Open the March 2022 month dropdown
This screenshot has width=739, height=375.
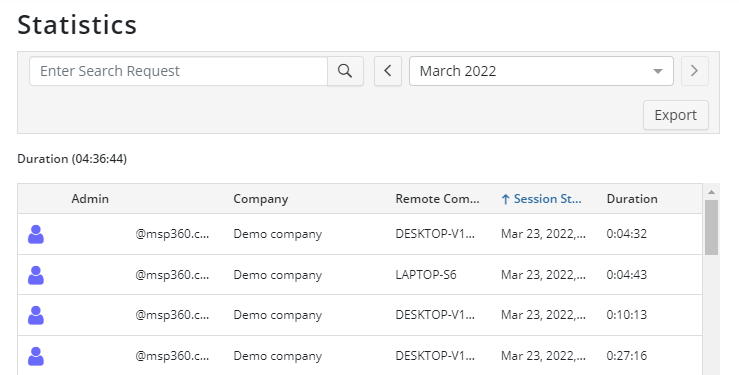541,71
